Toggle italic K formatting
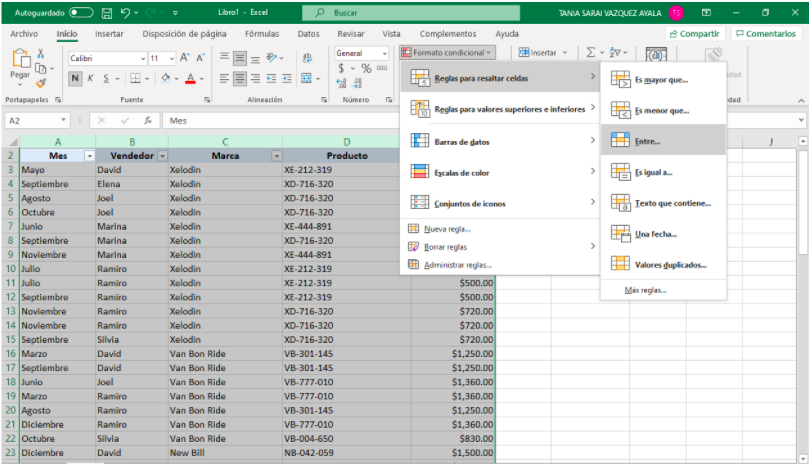 (x=91, y=78)
